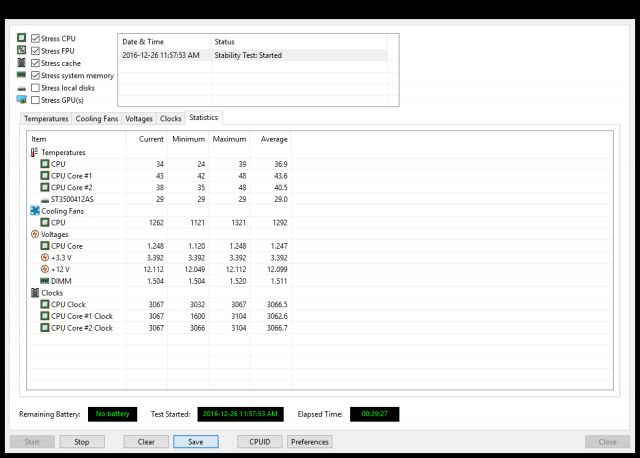
Task: Click the chip icon of CPU Core voltage row
Action: [44, 246]
